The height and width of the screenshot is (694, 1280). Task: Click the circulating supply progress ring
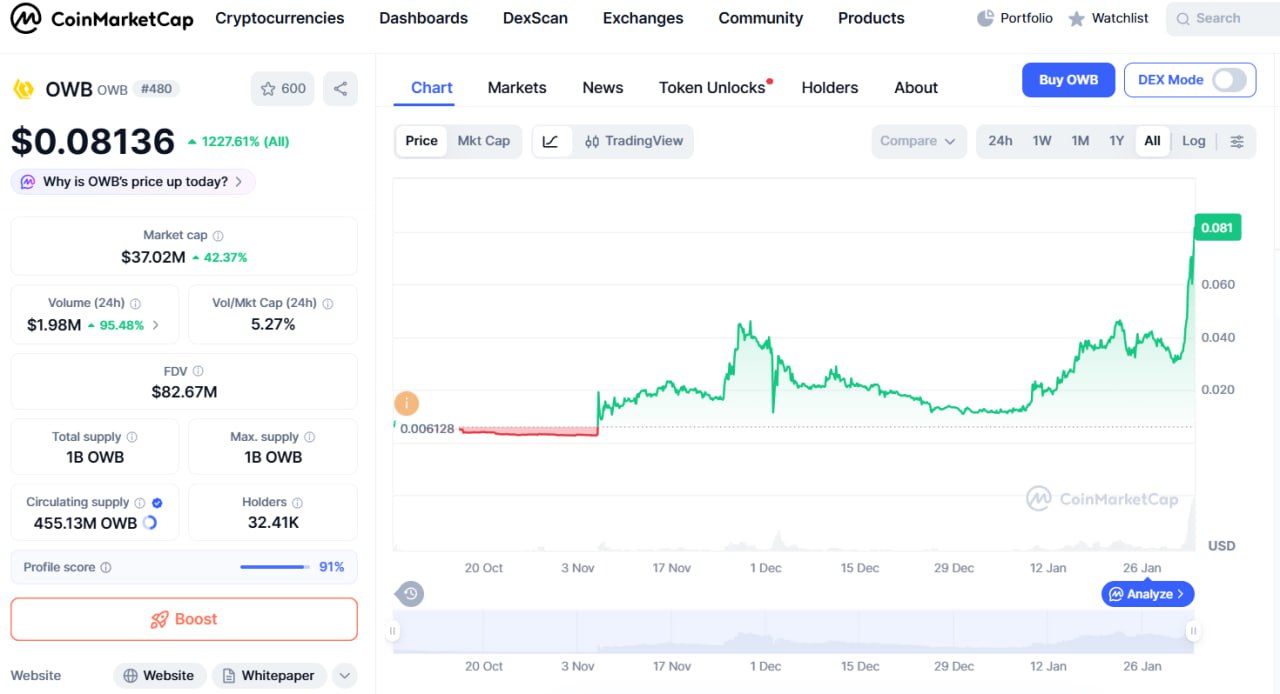tap(150, 523)
